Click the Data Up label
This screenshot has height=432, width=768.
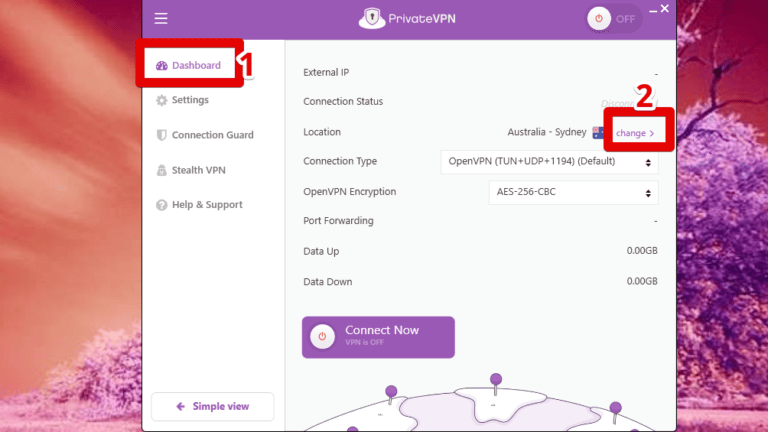pos(321,251)
